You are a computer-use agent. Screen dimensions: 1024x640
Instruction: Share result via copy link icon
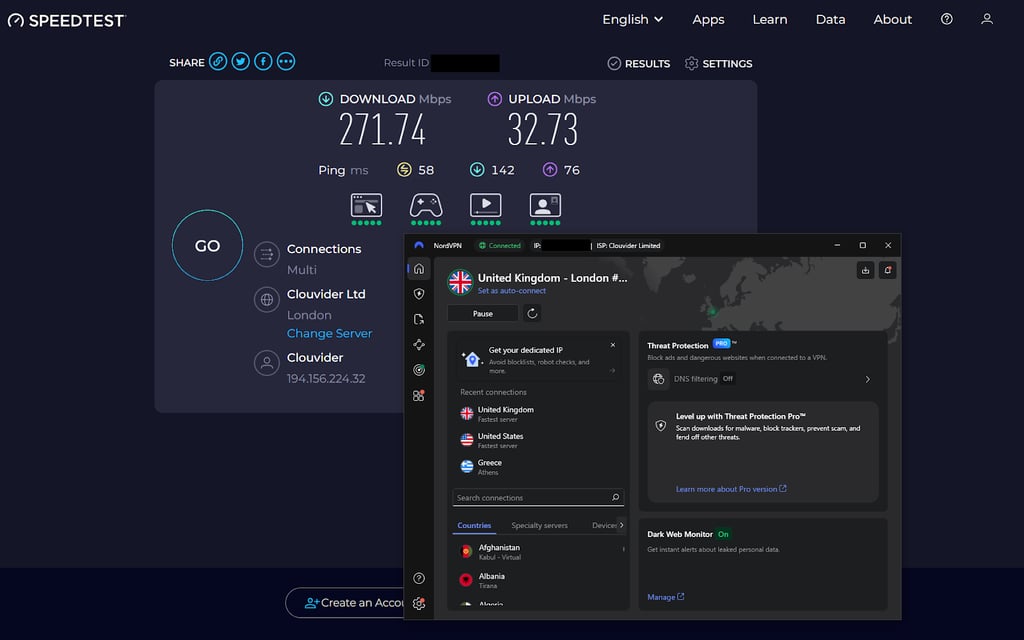click(x=218, y=61)
